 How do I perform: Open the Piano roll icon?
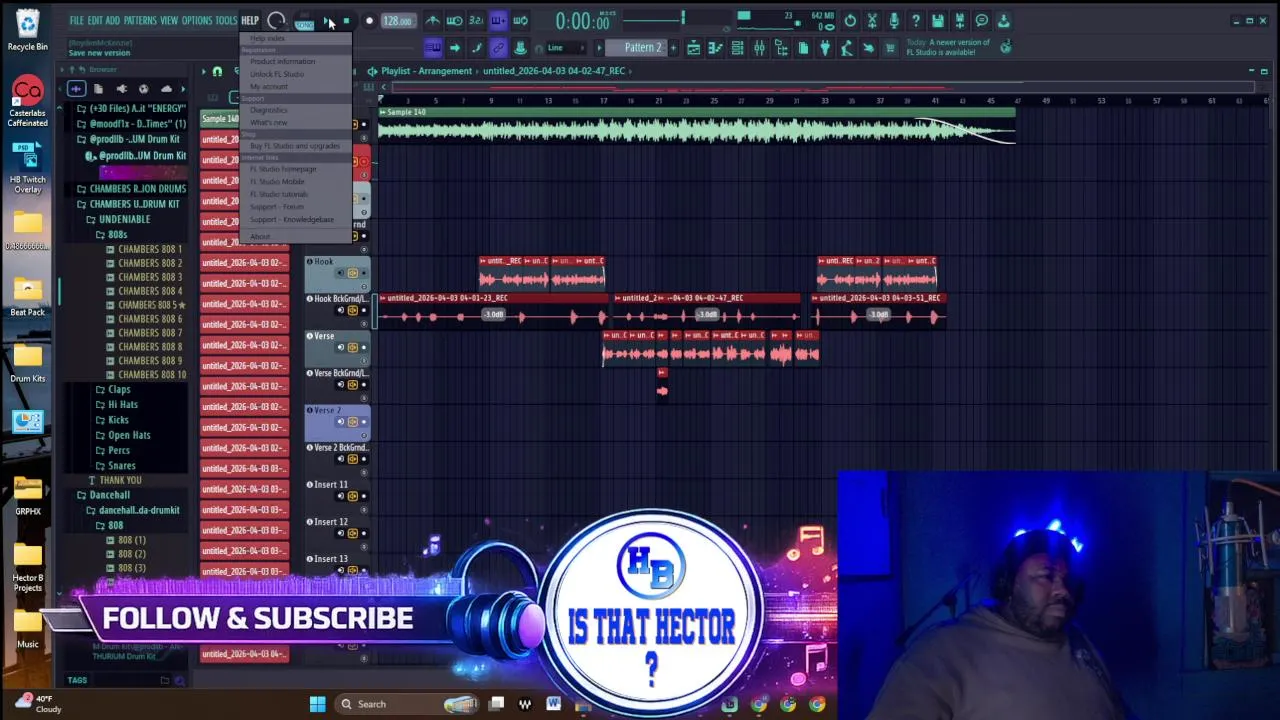[716, 48]
